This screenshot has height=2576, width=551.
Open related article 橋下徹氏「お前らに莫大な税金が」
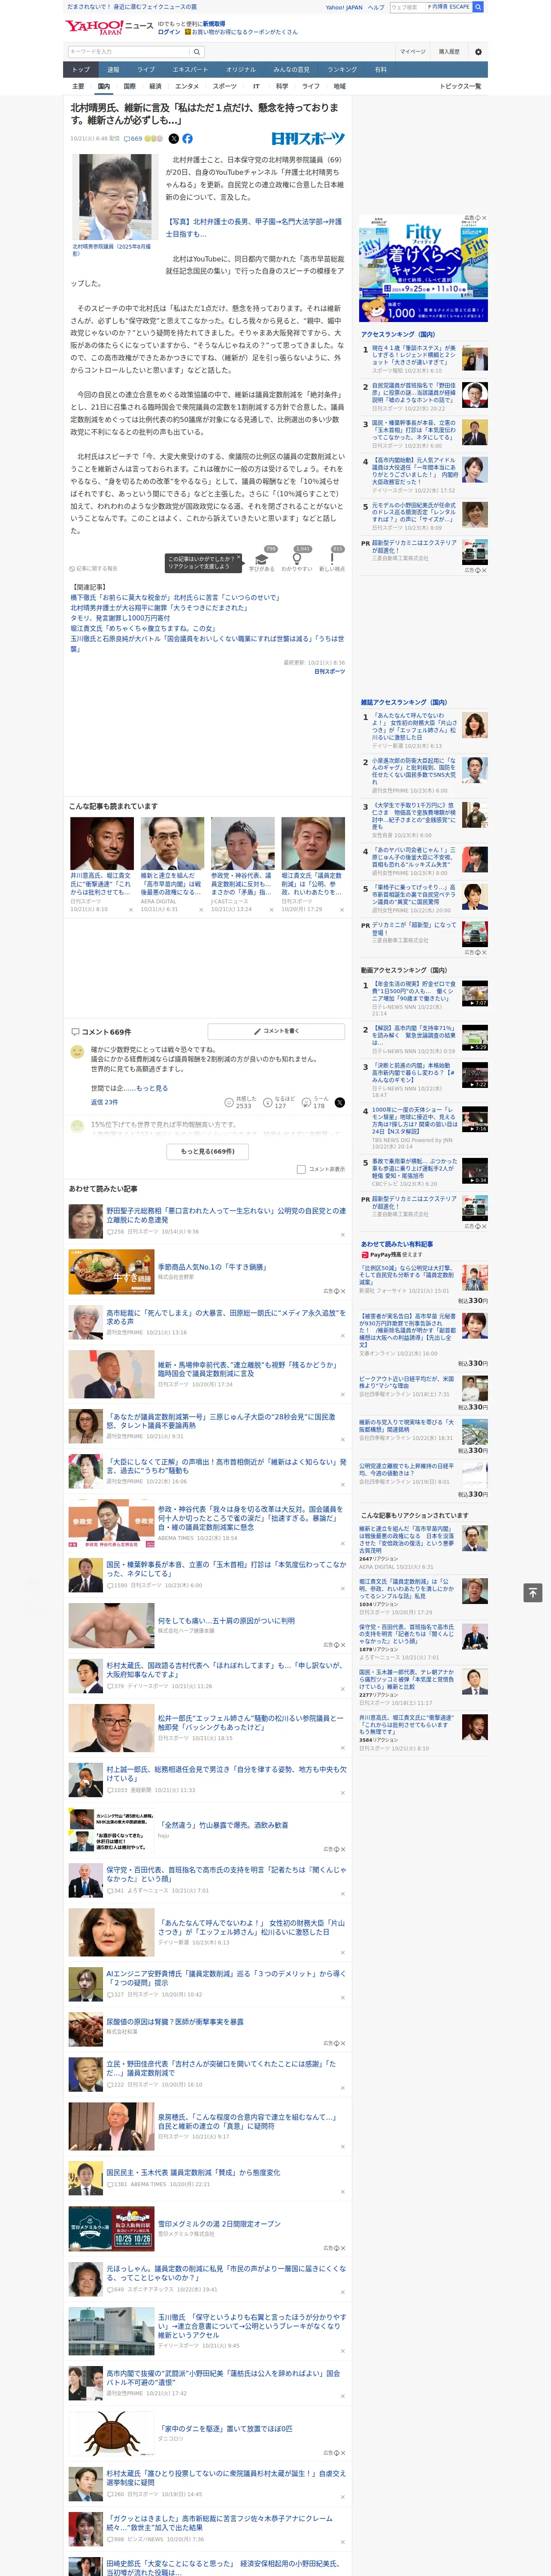point(175,597)
